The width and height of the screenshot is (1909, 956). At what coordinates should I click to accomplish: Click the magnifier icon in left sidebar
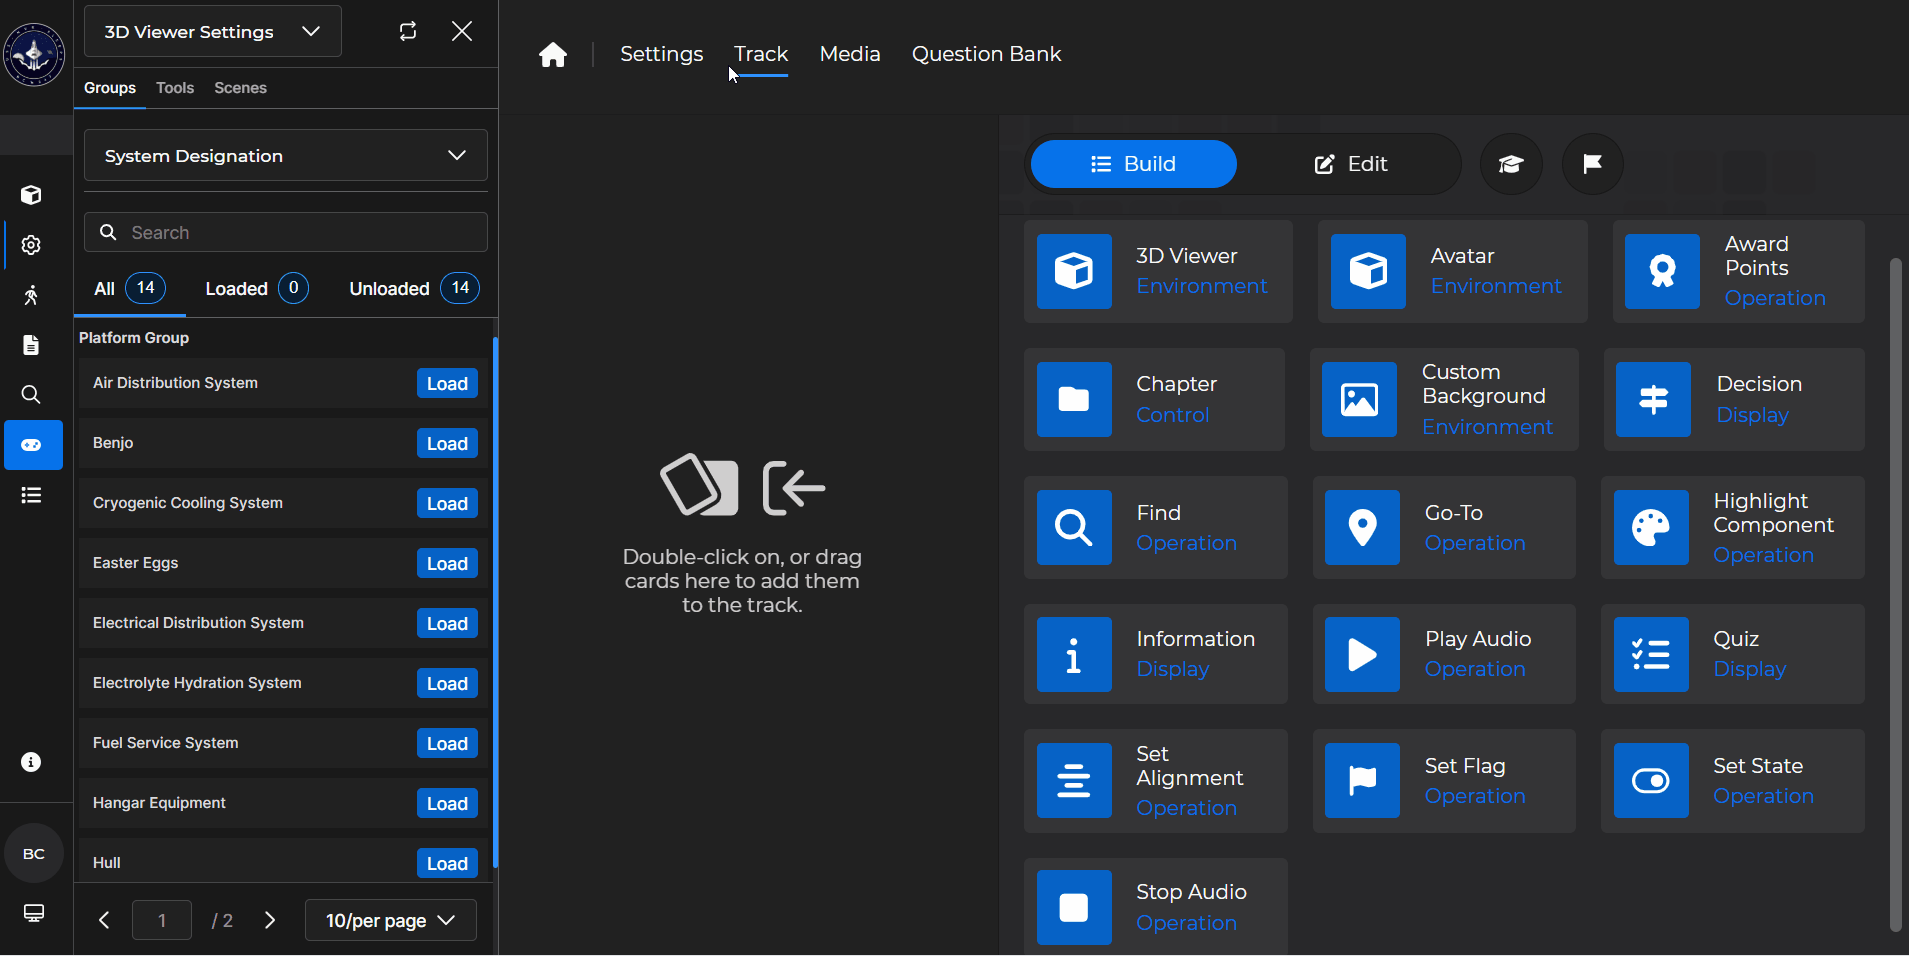[31, 395]
